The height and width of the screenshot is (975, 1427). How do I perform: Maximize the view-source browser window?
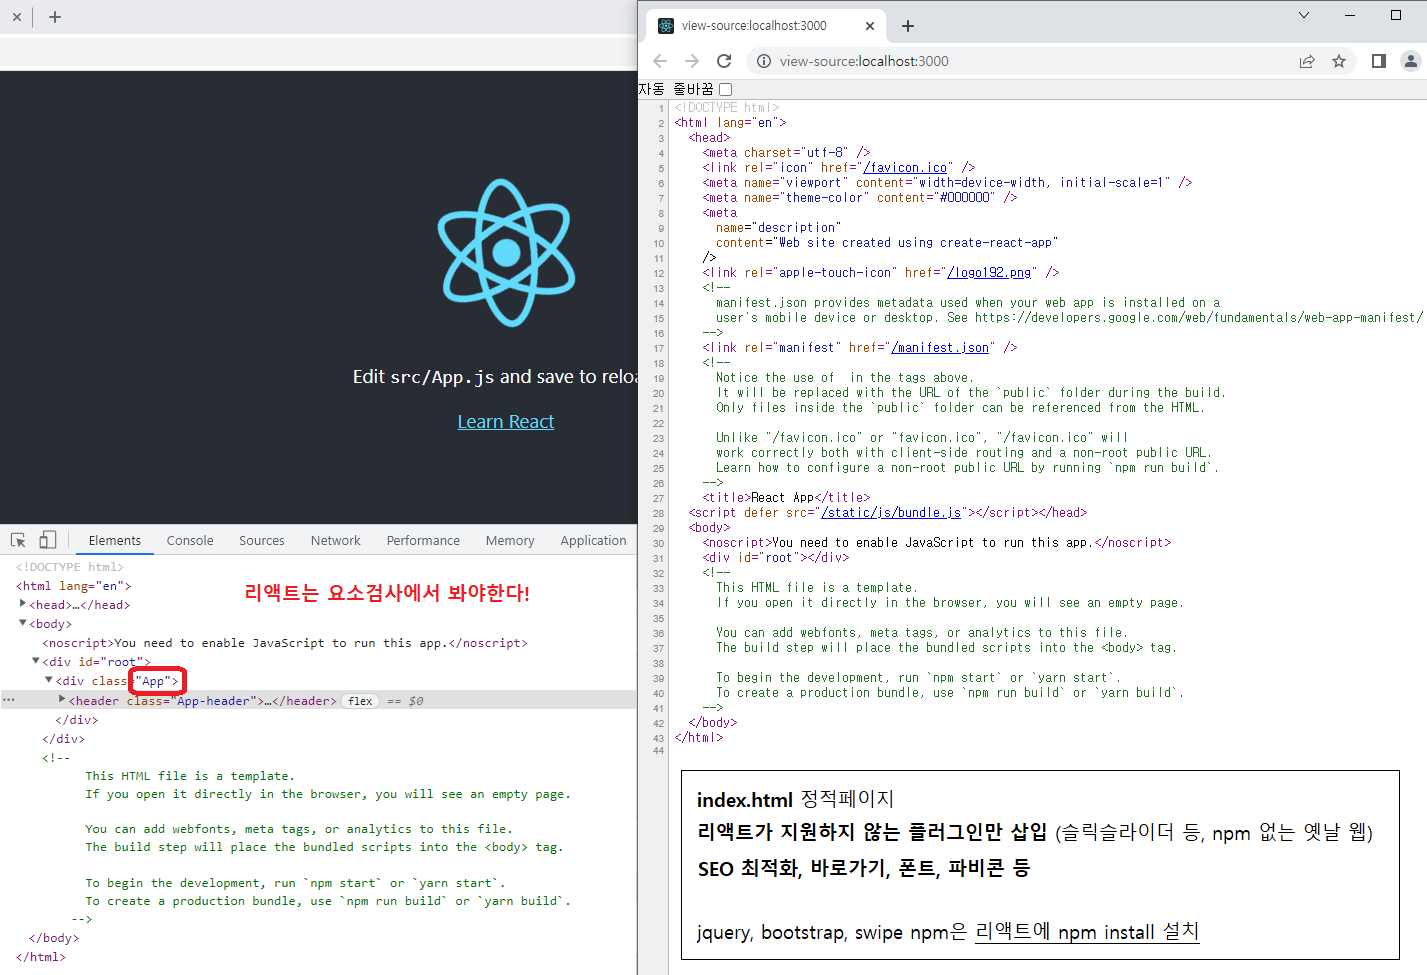click(x=1396, y=15)
